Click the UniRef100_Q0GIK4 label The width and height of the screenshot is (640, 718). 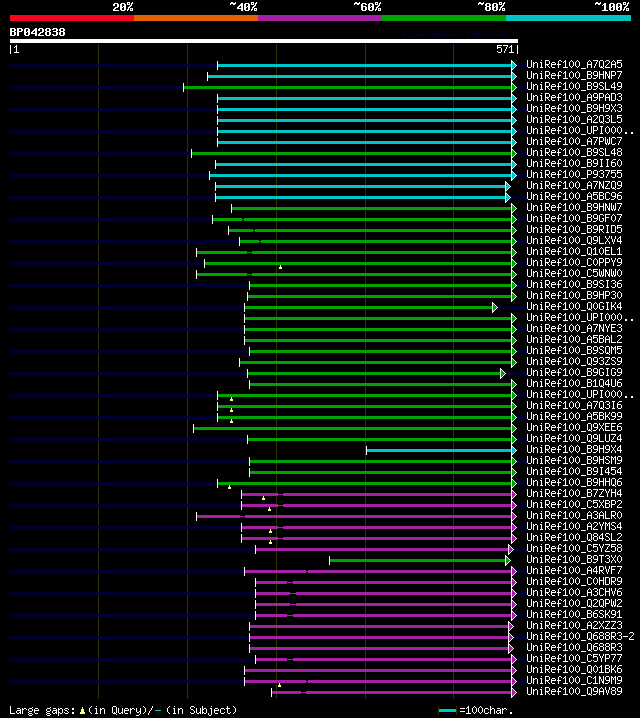point(574,306)
